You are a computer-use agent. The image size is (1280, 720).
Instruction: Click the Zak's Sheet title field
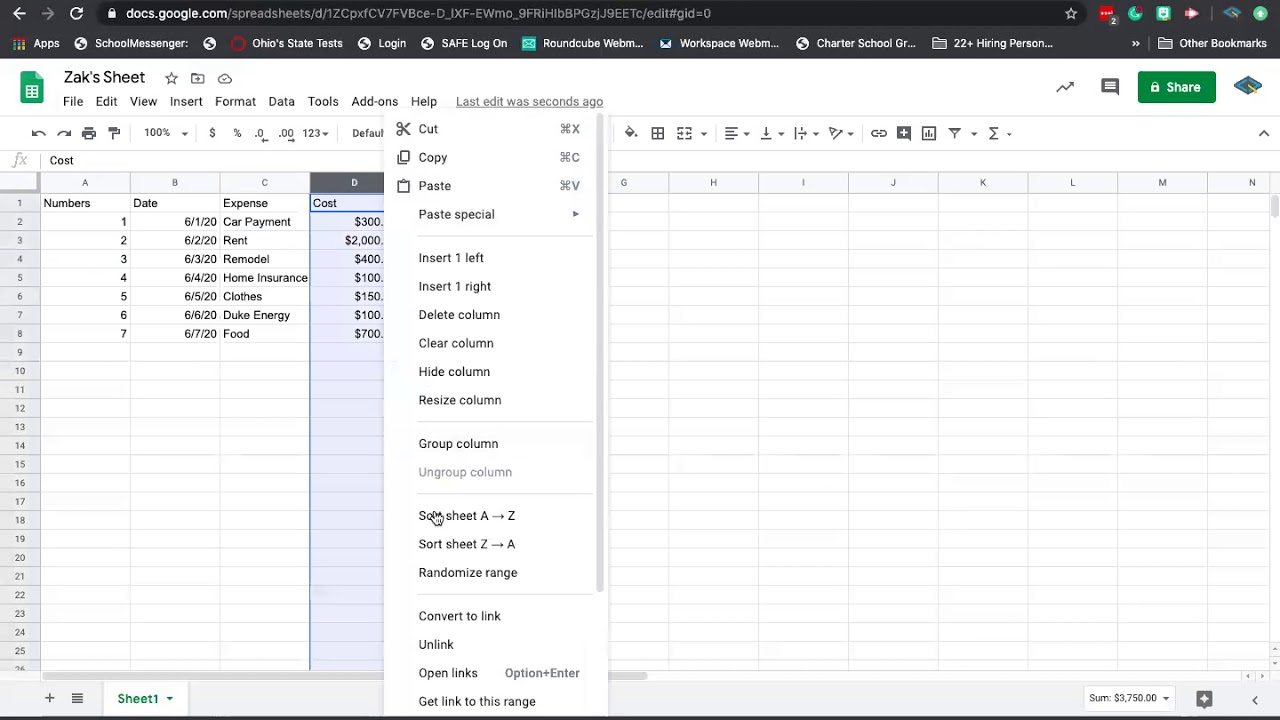click(x=104, y=78)
